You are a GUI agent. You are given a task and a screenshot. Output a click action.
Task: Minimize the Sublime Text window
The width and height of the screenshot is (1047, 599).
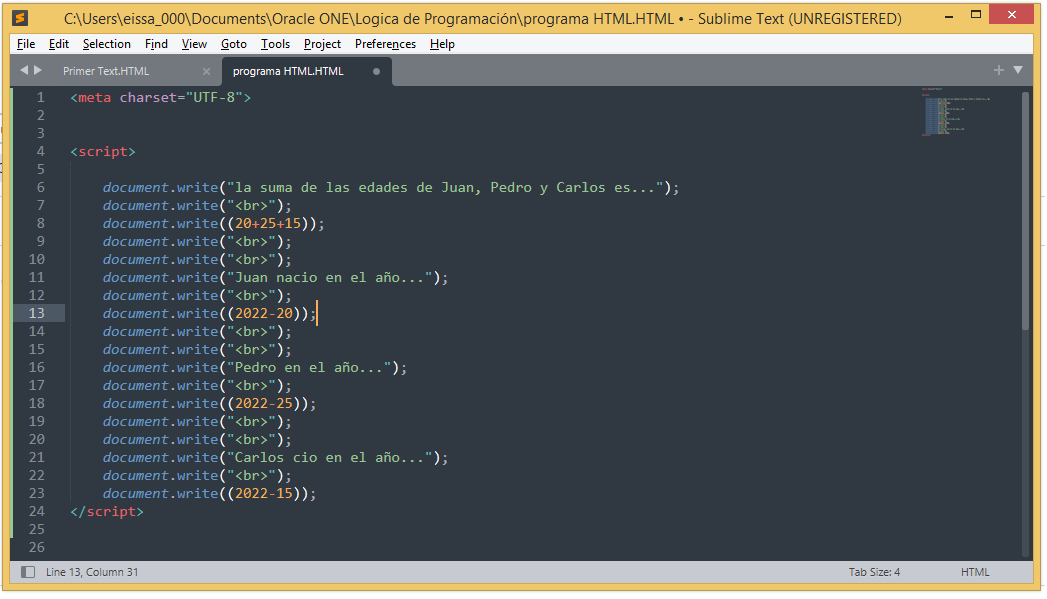tap(949, 15)
